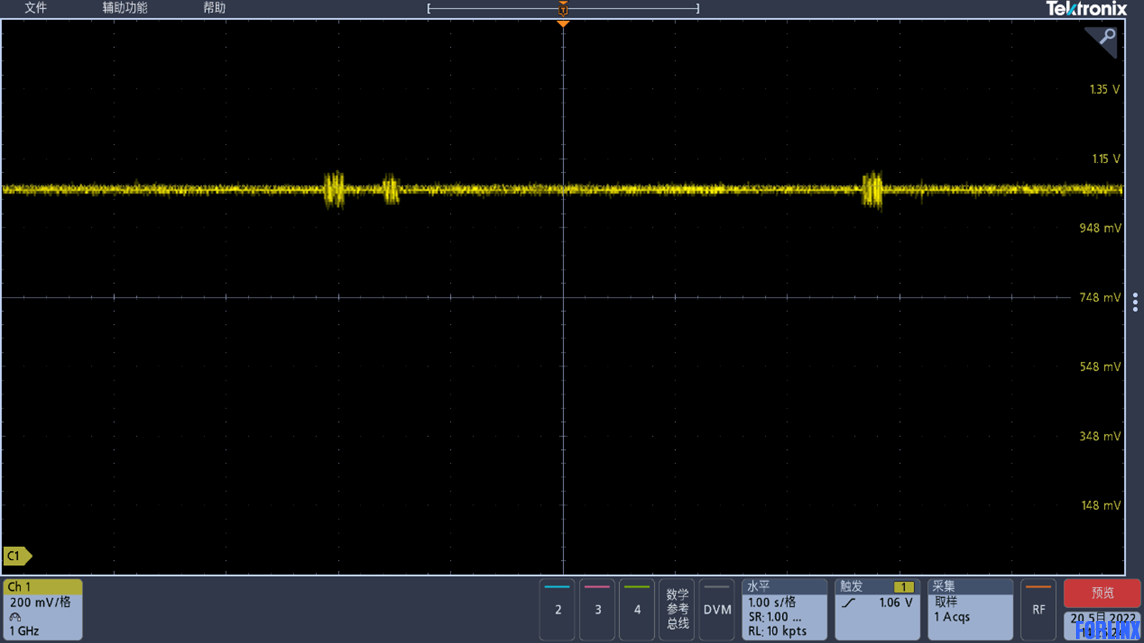Open the 采集 acquisition settings badge
Viewport: 1144px width, 643px height.
tap(970, 609)
